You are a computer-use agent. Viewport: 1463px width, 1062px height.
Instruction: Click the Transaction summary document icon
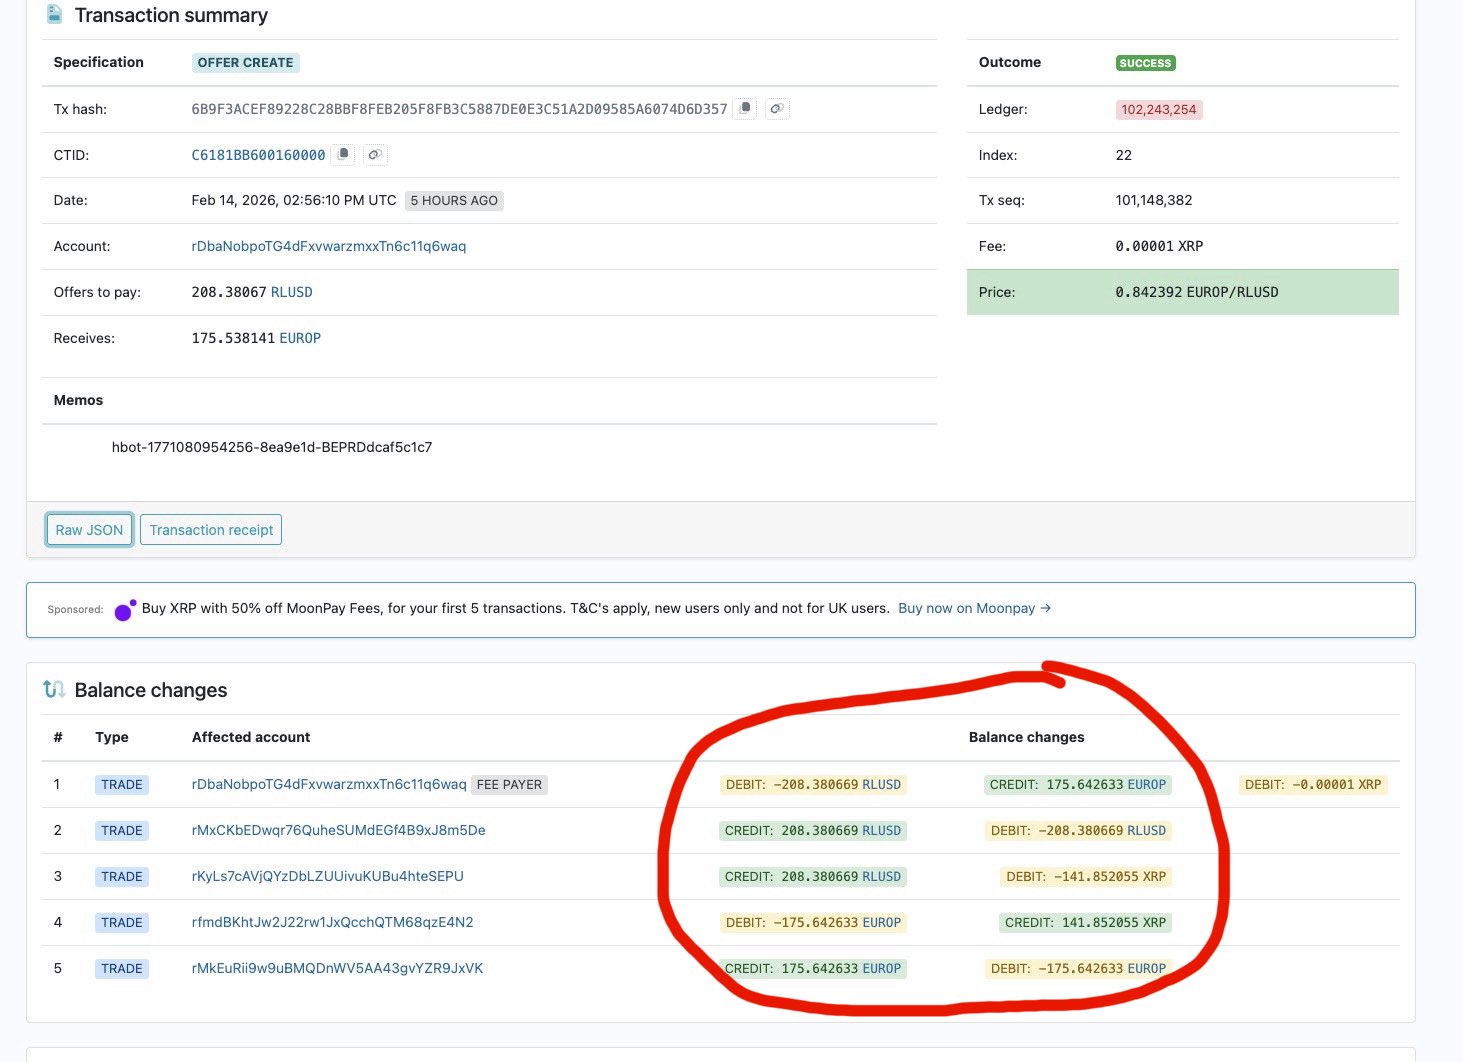[55, 15]
